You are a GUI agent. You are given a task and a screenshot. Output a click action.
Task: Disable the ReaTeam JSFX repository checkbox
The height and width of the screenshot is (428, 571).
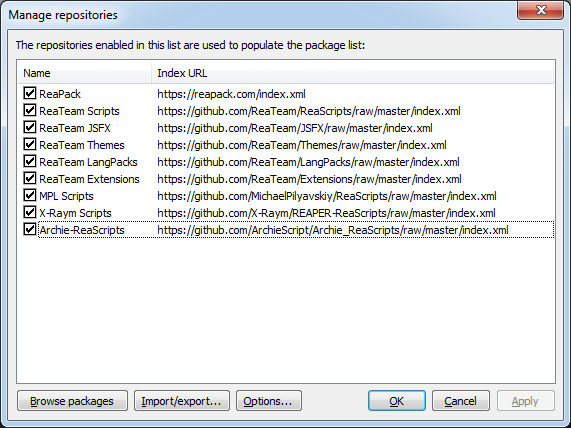(29, 127)
